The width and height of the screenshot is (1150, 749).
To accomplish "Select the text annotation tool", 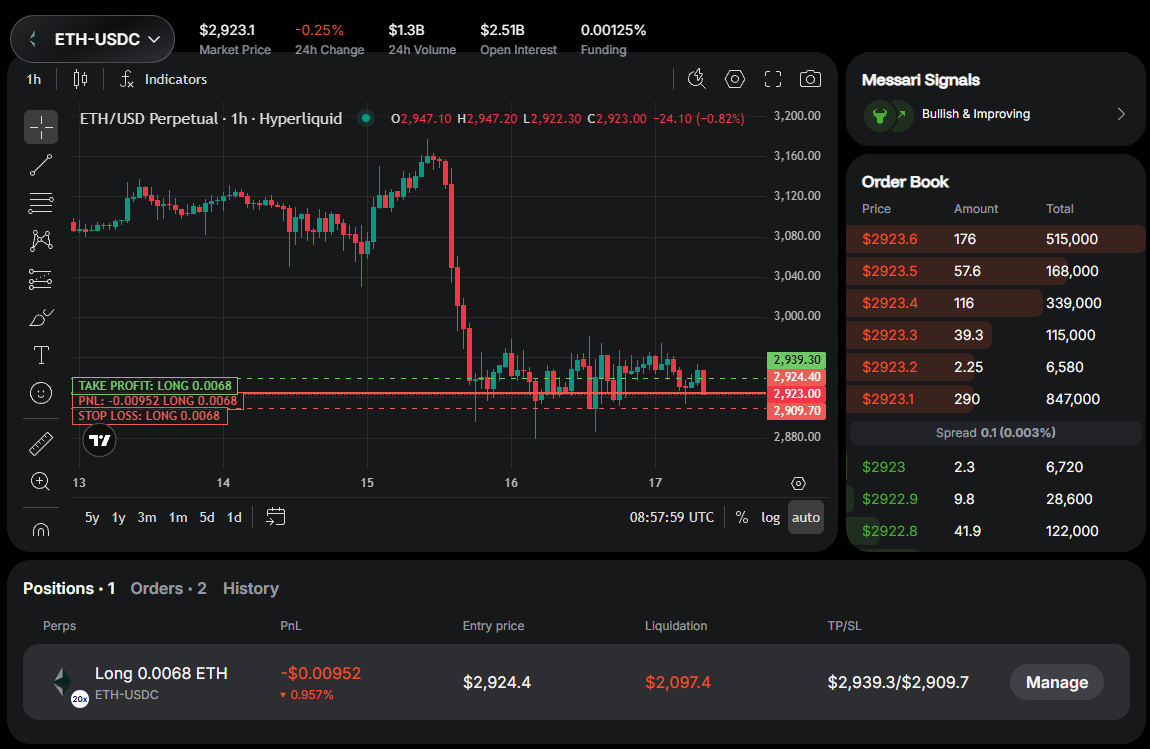I will tap(41, 354).
